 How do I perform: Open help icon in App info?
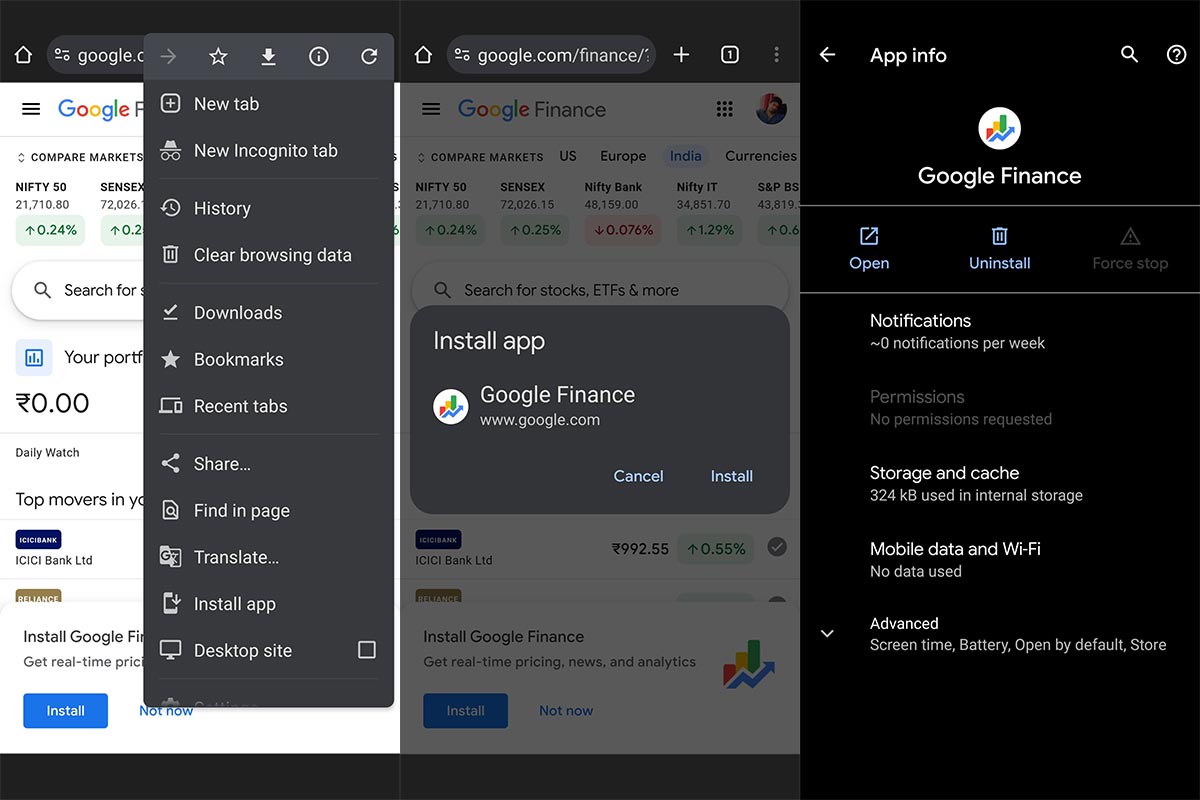pyautogui.click(x=1177, y=55)
